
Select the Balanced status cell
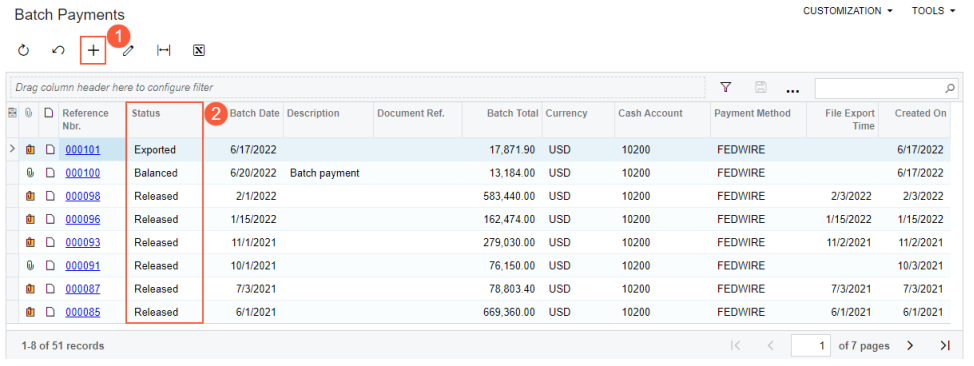tap(165, 173)
